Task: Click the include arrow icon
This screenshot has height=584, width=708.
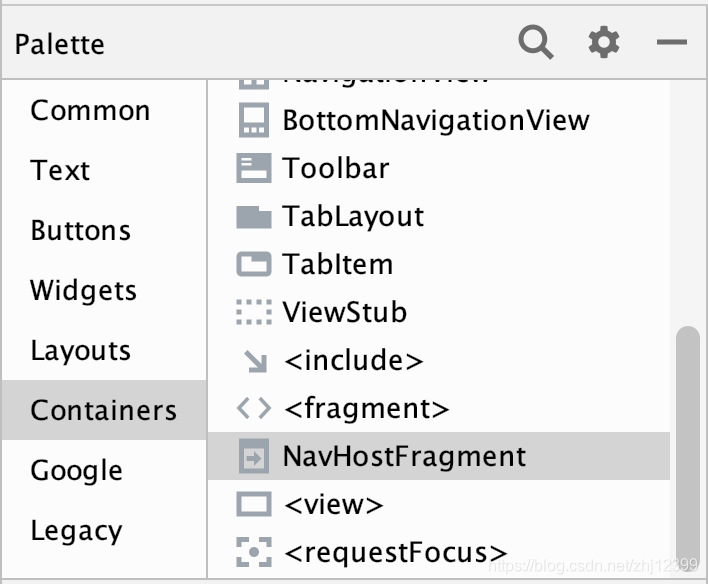Action: (256, 361)
